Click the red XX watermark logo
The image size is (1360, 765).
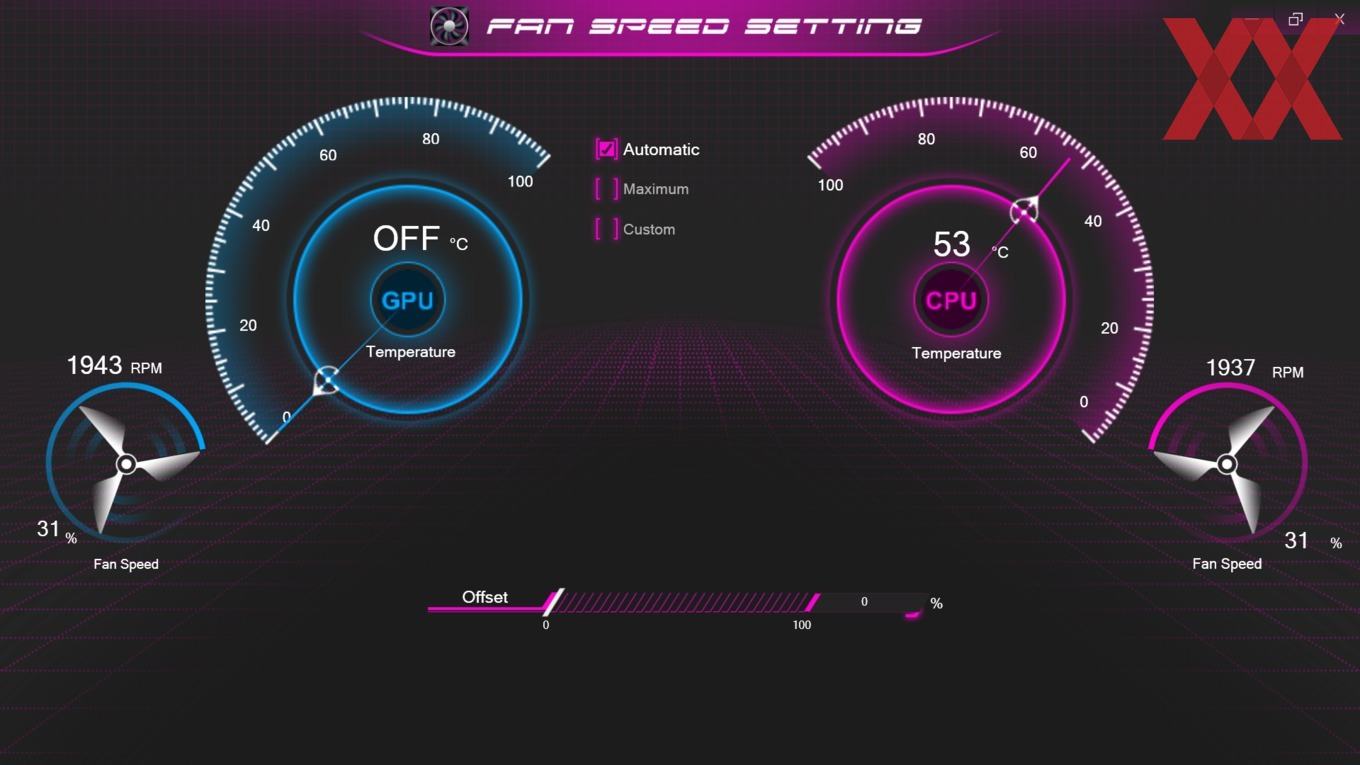click(x=1252, y=79)
